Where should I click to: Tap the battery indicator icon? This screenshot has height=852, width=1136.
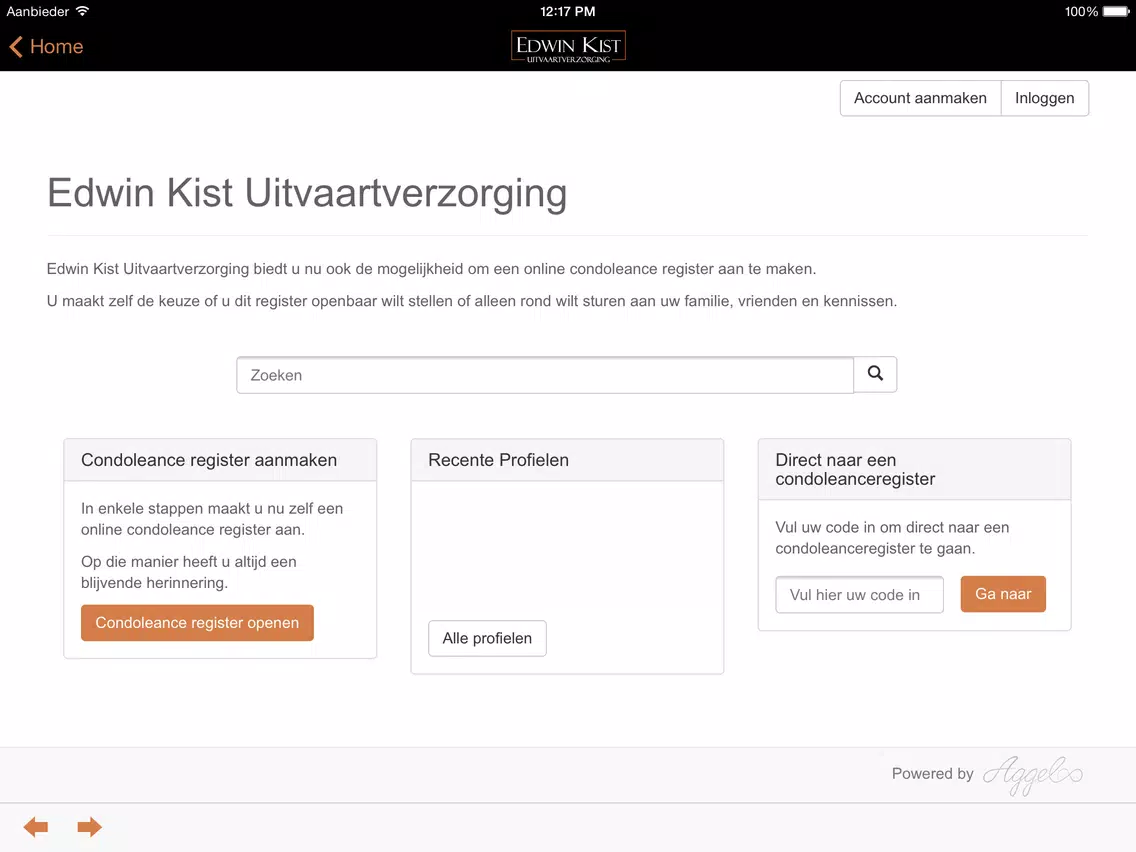coord(1116,12)
